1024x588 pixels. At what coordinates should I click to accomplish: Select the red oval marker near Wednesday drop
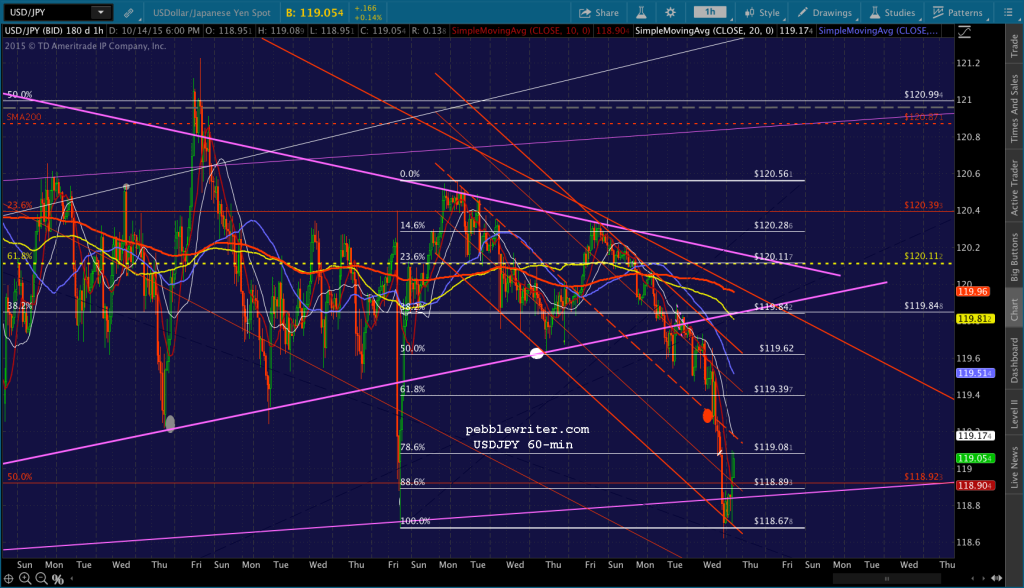(707, 415)
